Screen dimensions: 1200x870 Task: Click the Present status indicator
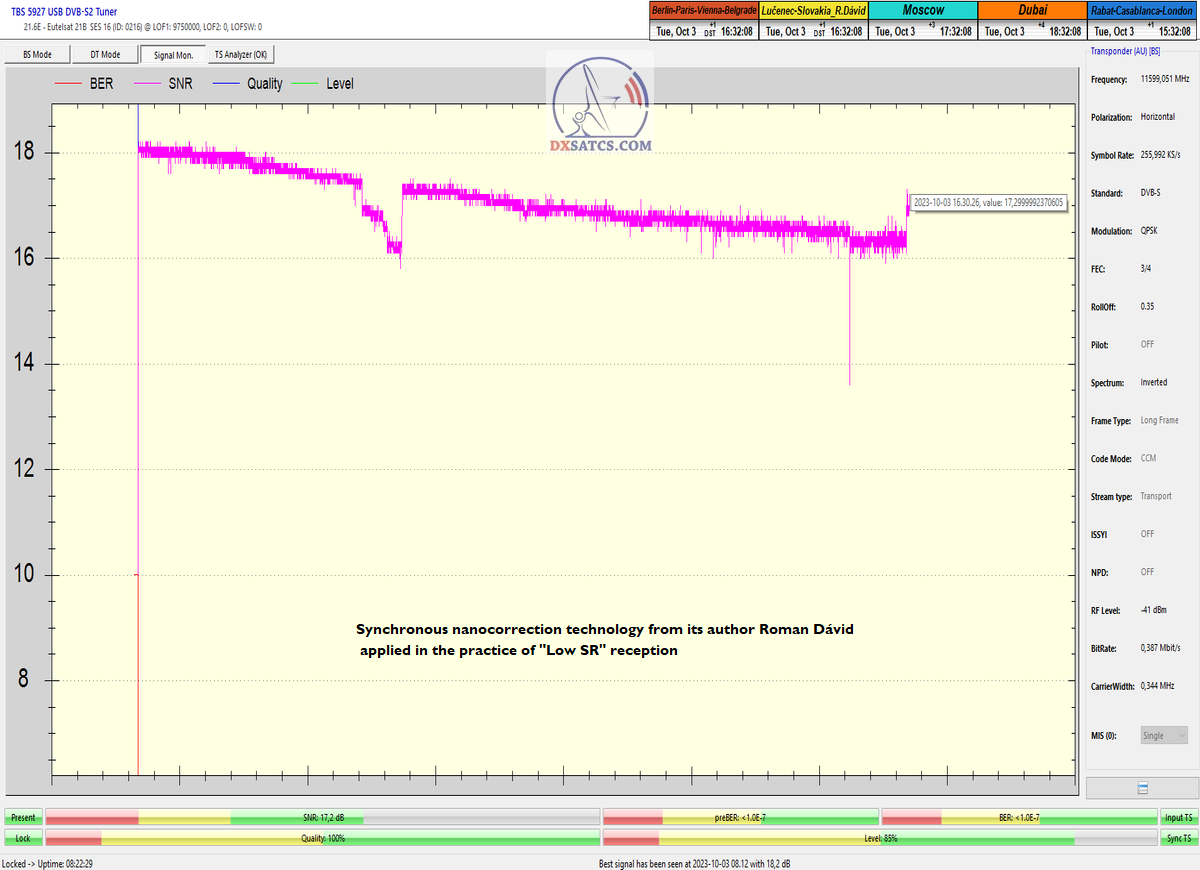(22, 817)
